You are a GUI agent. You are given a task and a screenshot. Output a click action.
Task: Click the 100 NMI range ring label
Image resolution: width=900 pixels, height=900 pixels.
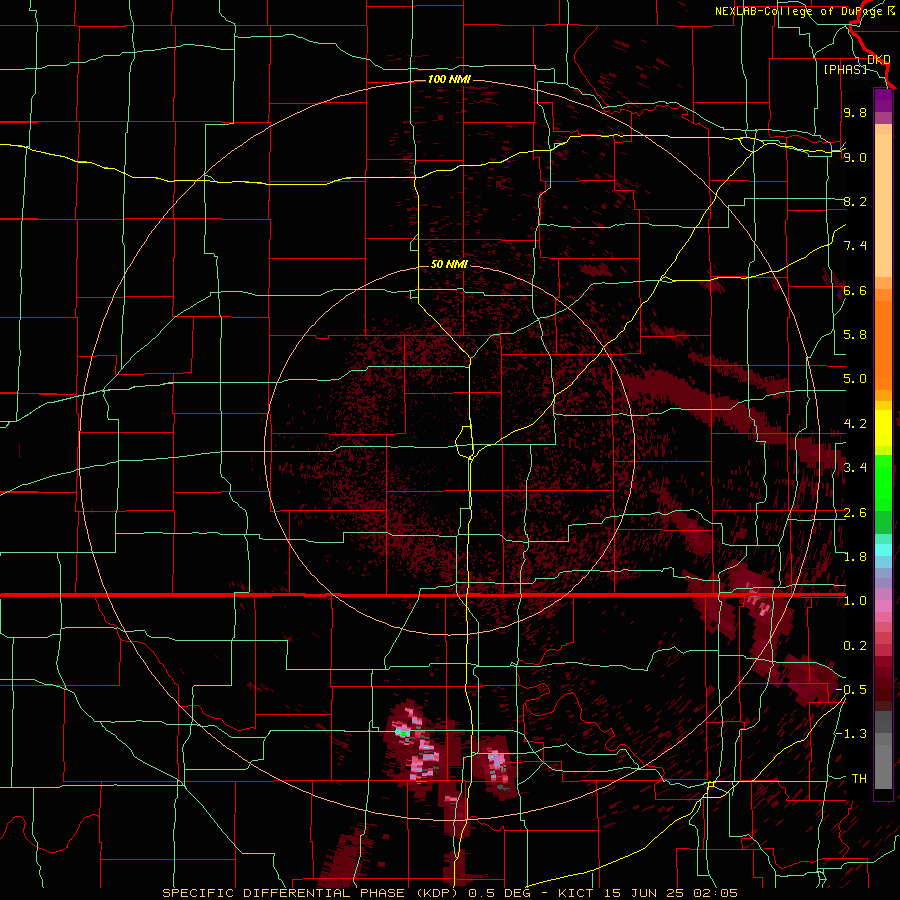(449, 79)
